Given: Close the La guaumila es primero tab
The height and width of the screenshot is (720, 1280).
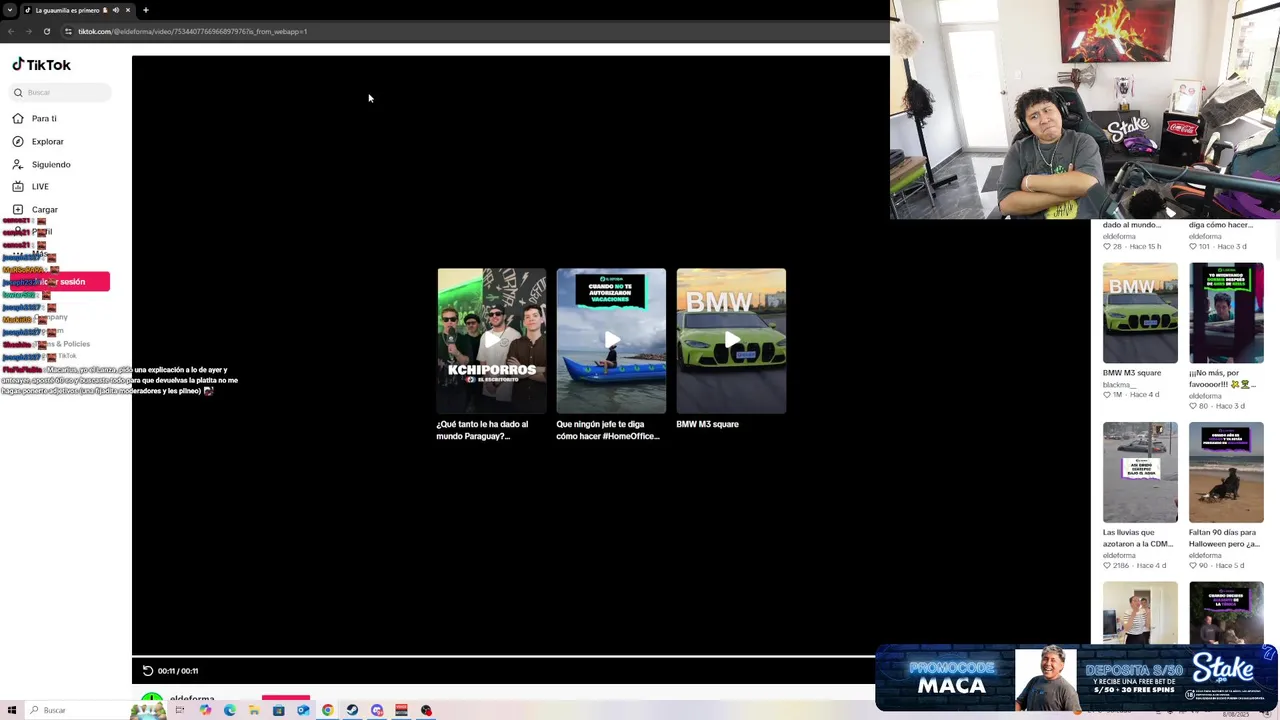Looking at the screenshot, I should (127, 10).
